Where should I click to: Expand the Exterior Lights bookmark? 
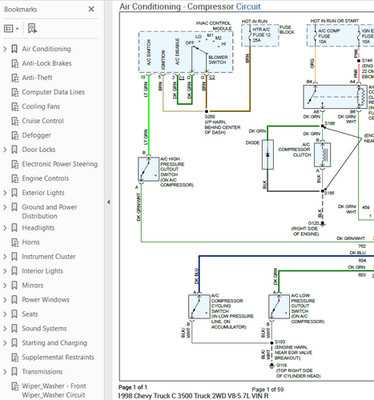tap(5, 193)
